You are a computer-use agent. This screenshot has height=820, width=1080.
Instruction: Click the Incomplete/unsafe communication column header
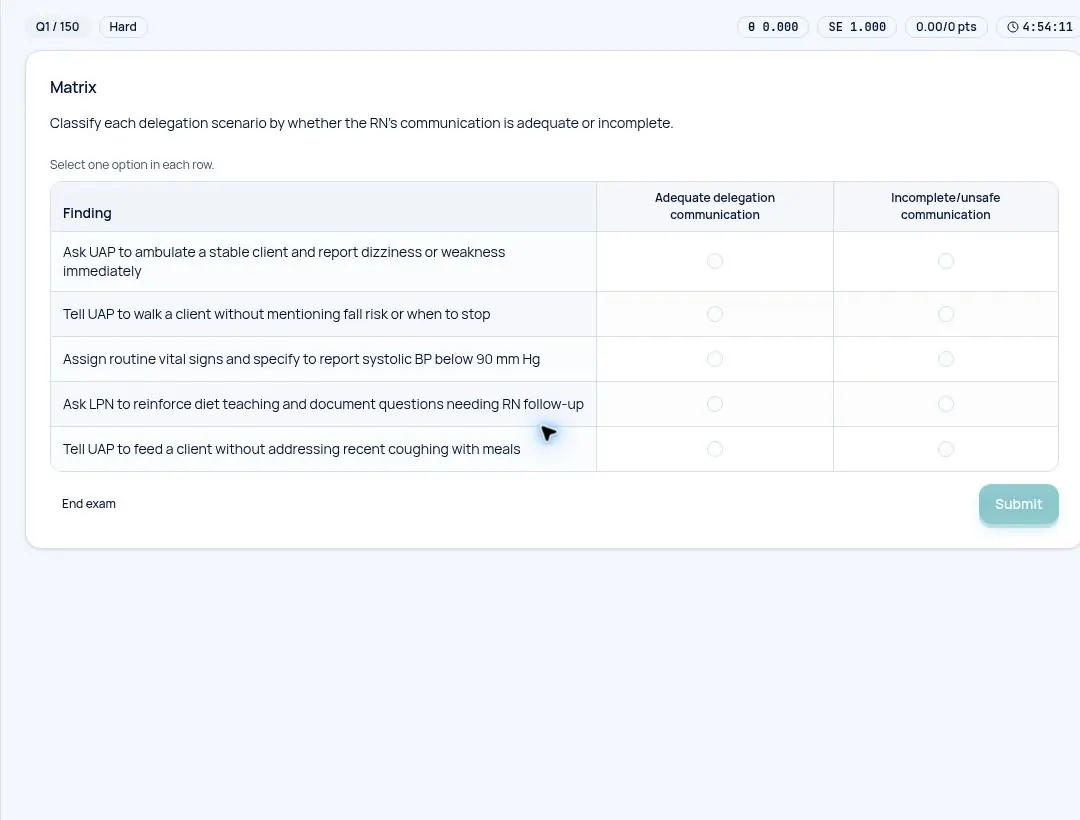(945, 206)
